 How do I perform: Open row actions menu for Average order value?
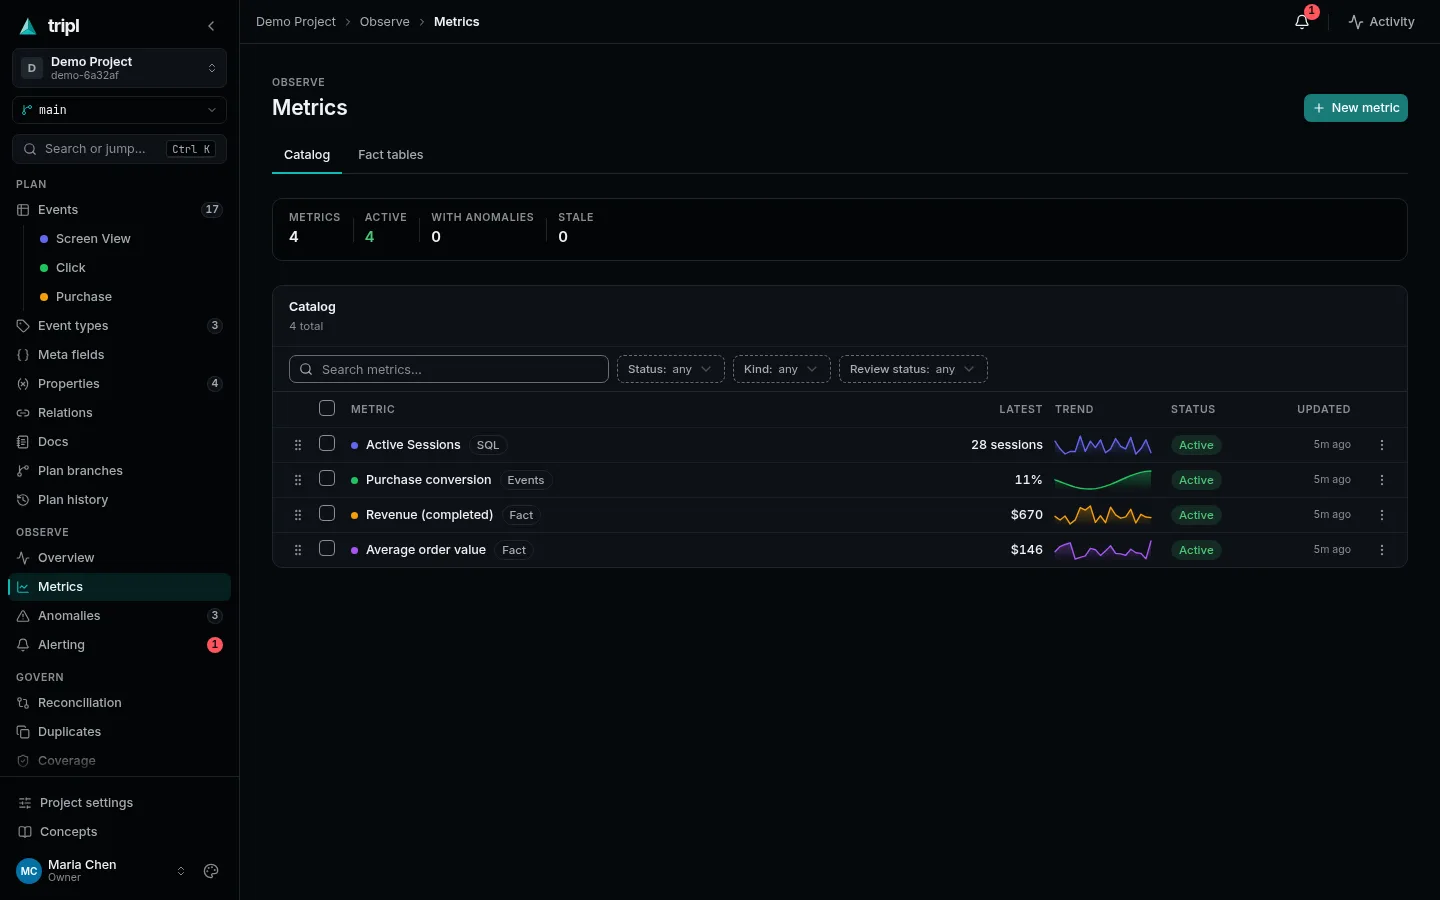[x=1382, y=550]
